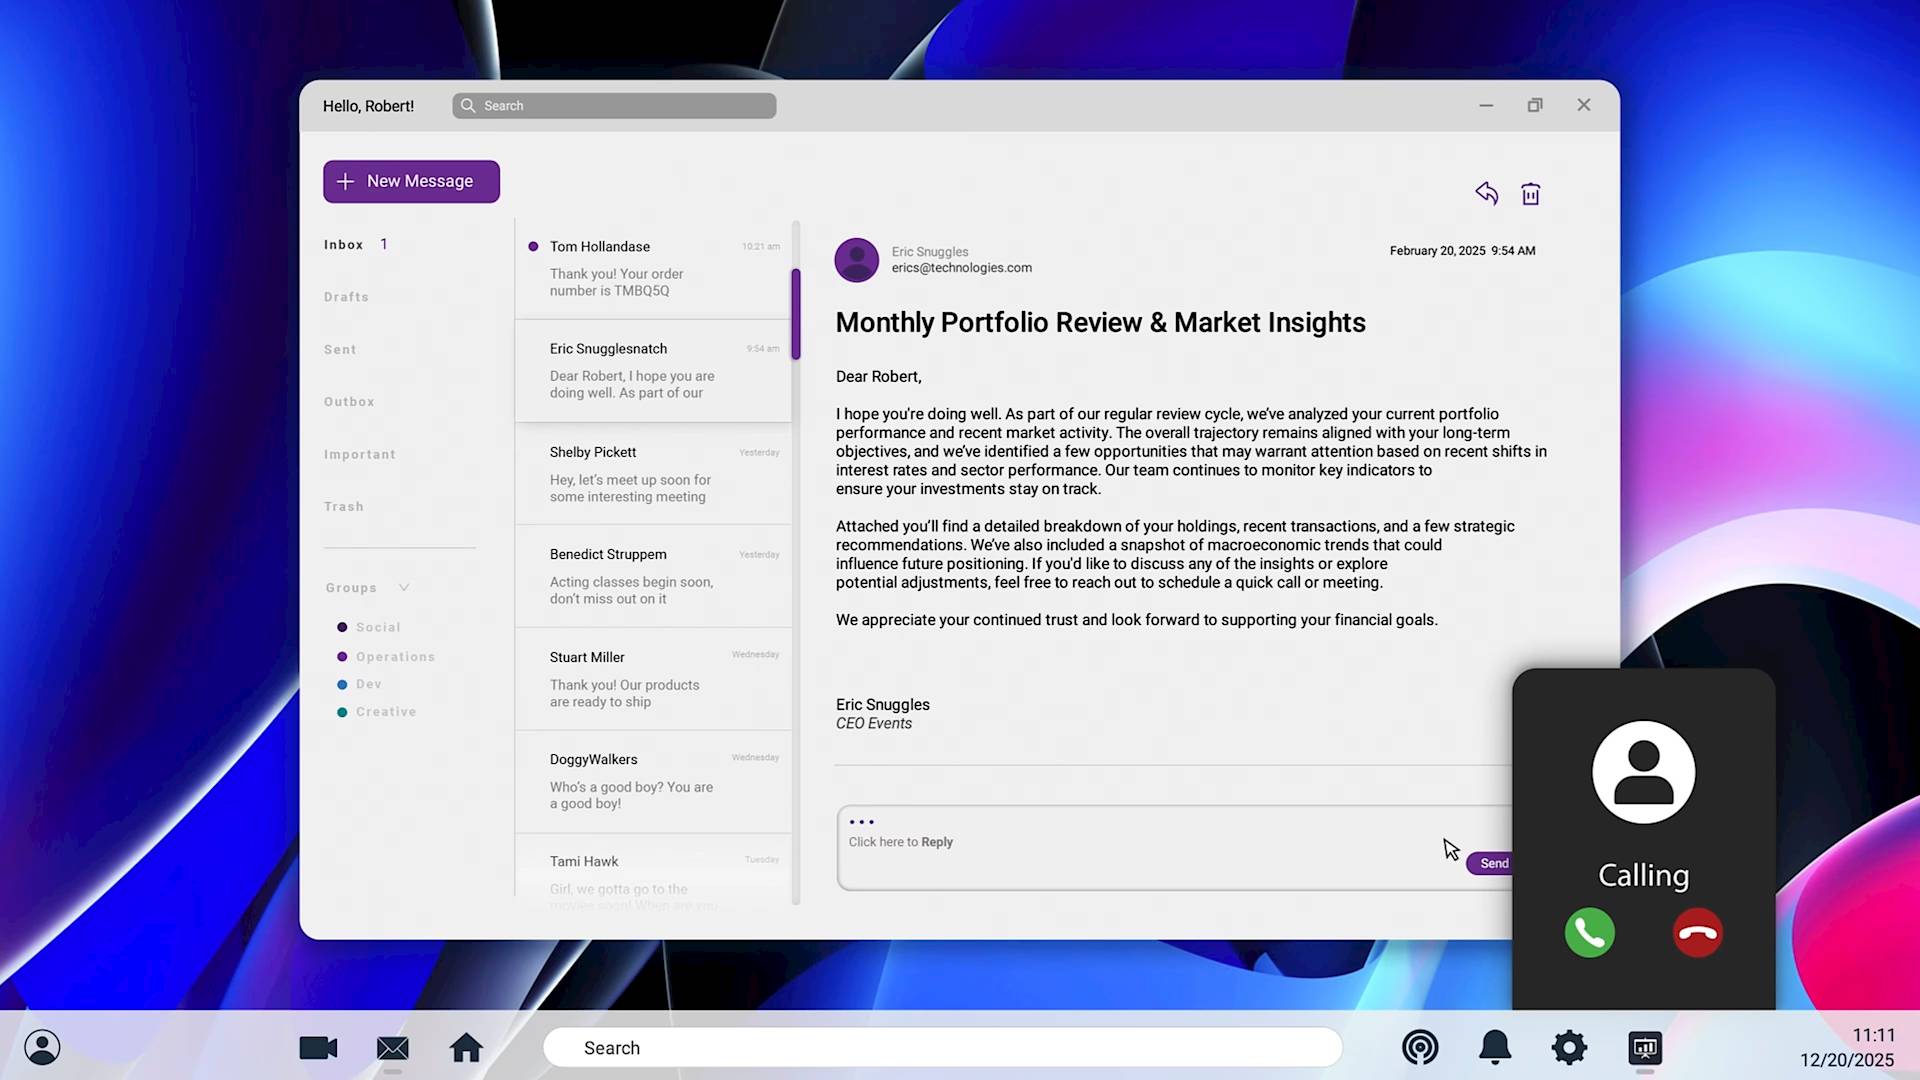Viewport: 1920px width, 1080px height.
Task: Select the Social group dot
Action: click(342, 627)
